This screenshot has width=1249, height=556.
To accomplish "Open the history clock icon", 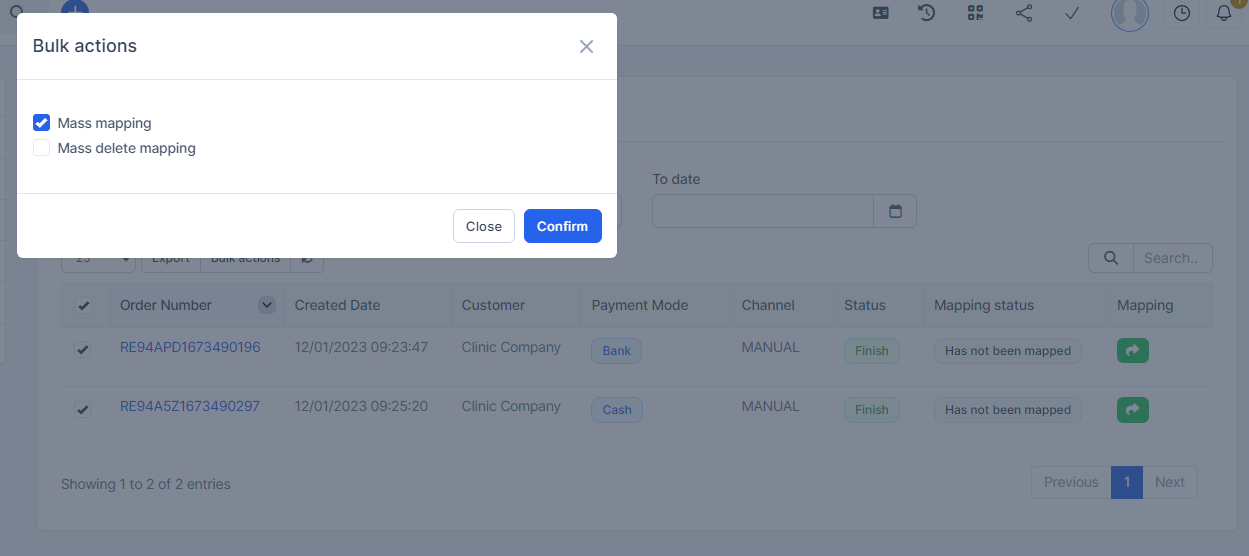I will 927,13.
